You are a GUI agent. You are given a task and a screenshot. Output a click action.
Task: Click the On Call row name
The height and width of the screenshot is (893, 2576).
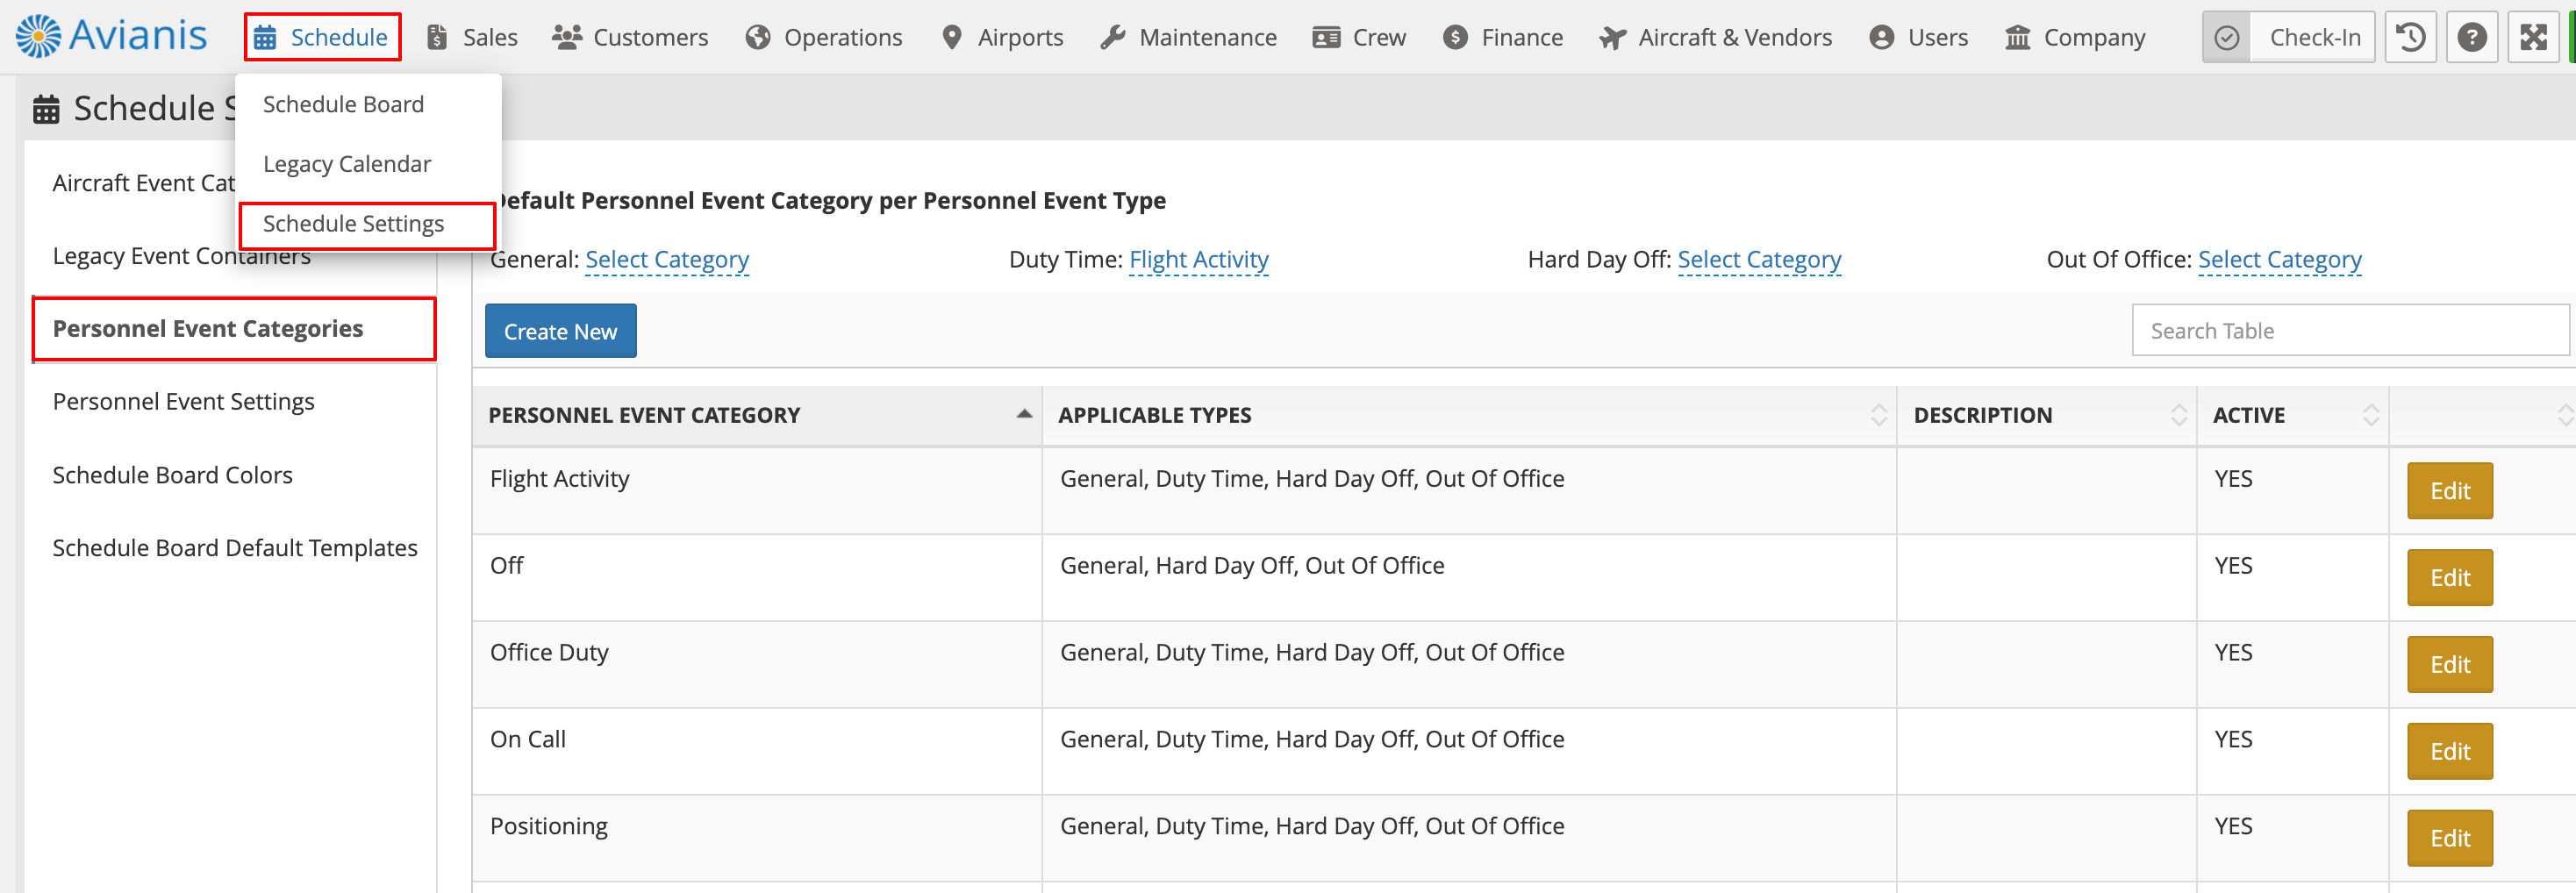(x=527, y=740)
